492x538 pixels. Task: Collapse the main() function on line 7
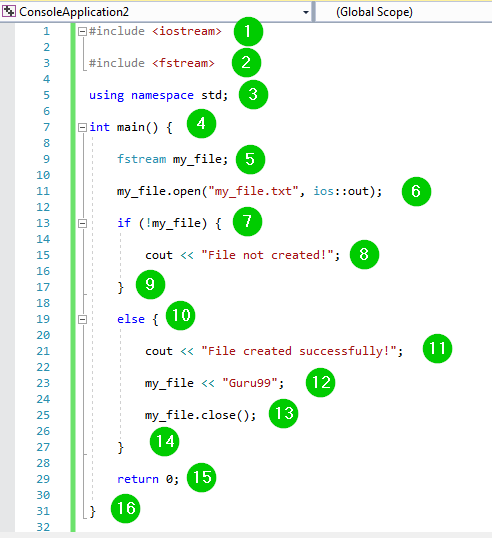(82, 128)
